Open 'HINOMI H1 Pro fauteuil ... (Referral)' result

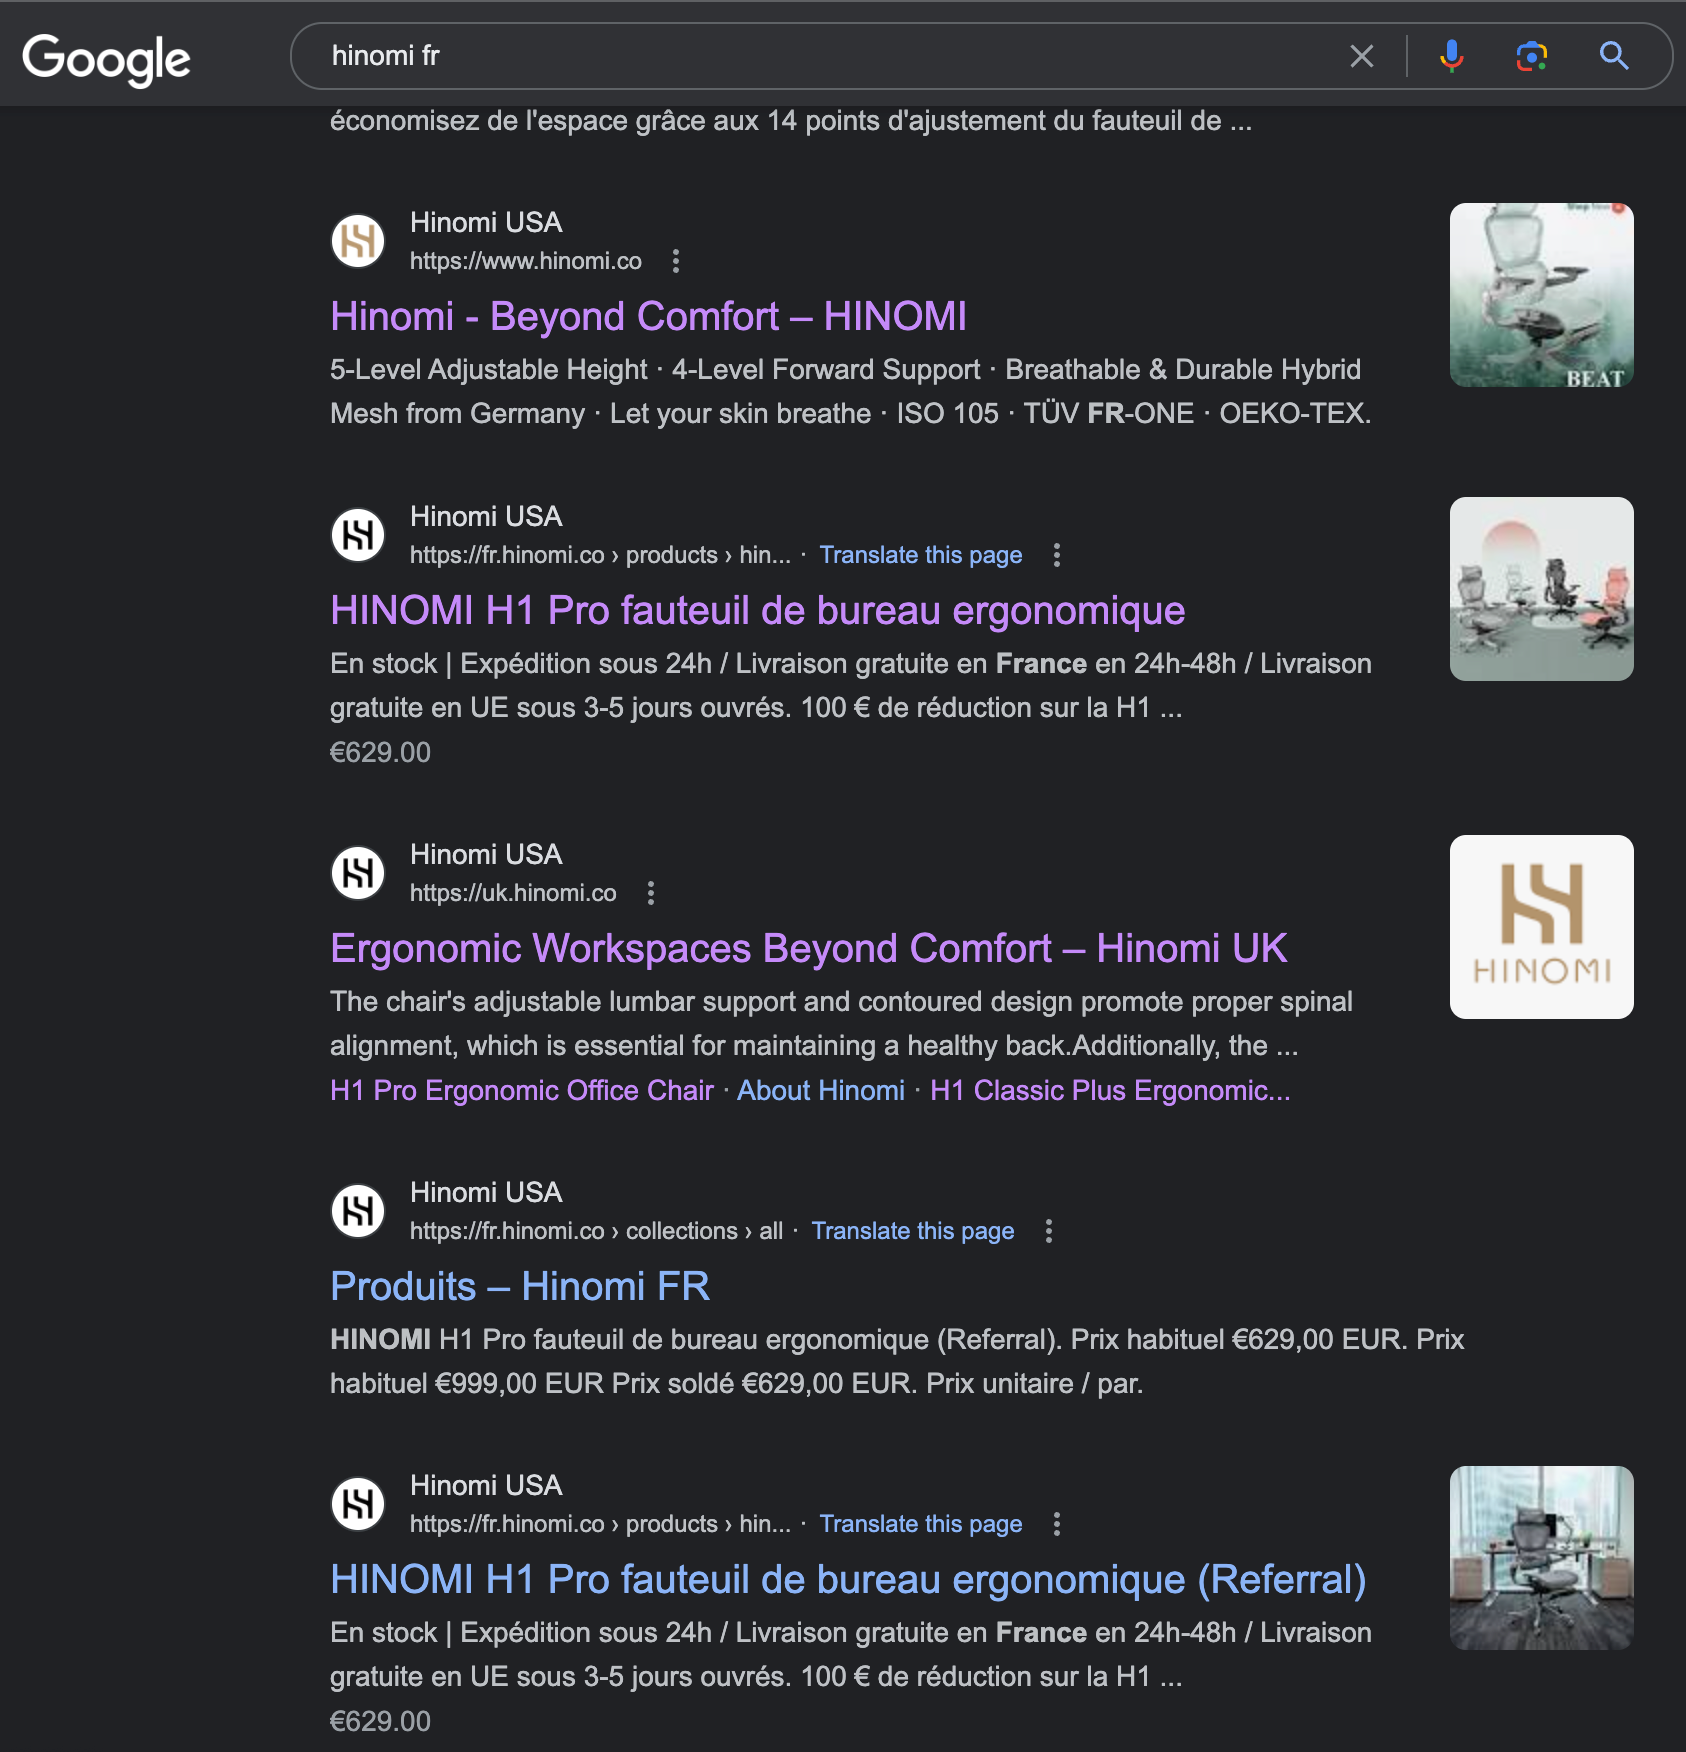pyautogui.click(x=848, y=1579)
